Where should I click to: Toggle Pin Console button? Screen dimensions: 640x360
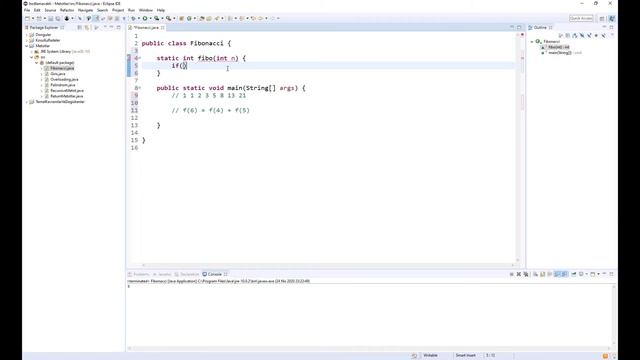click(x=573, y=274)
